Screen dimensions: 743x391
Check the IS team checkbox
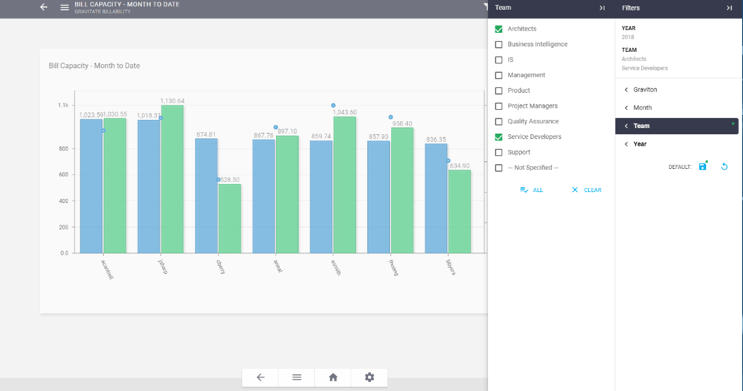498,60
